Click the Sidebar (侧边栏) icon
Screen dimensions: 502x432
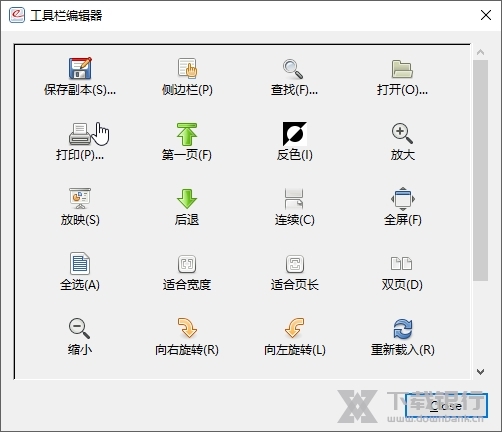[187, 68]
